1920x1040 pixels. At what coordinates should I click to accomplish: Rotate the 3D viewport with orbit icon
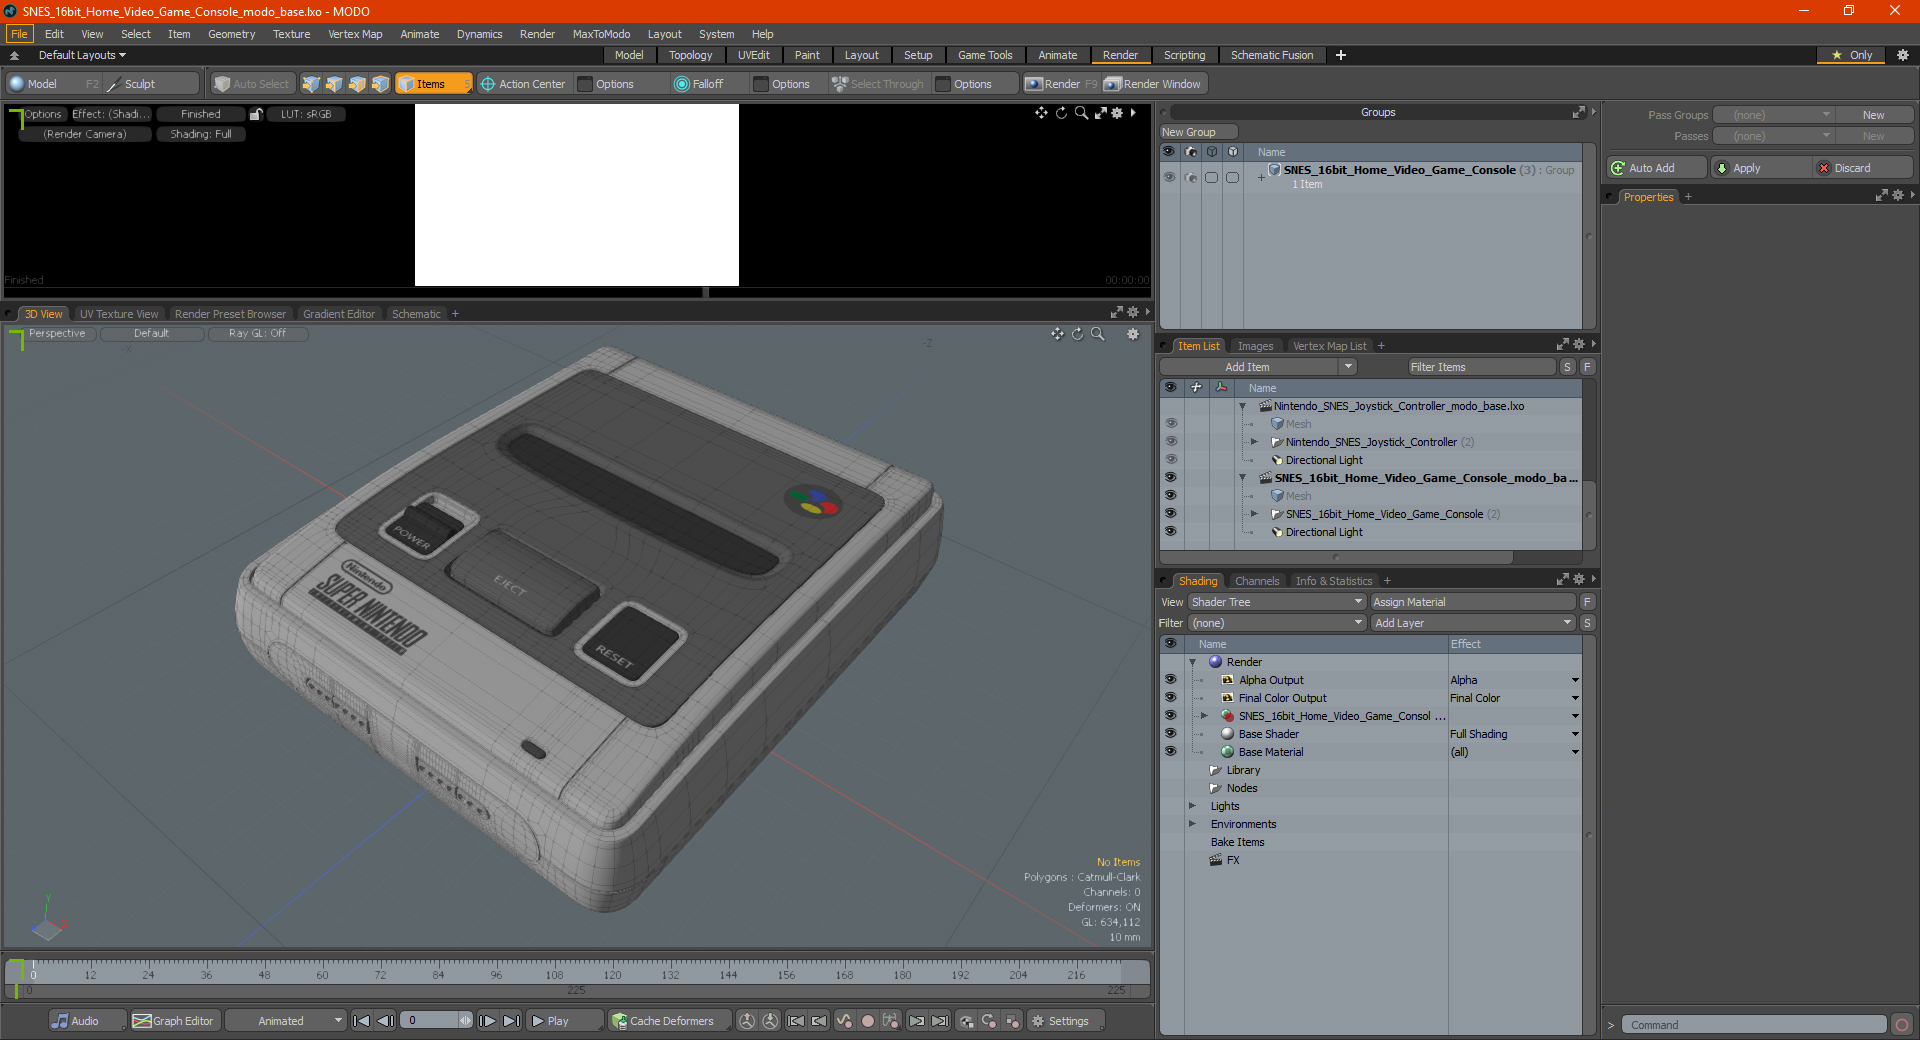click(1078, 334)
